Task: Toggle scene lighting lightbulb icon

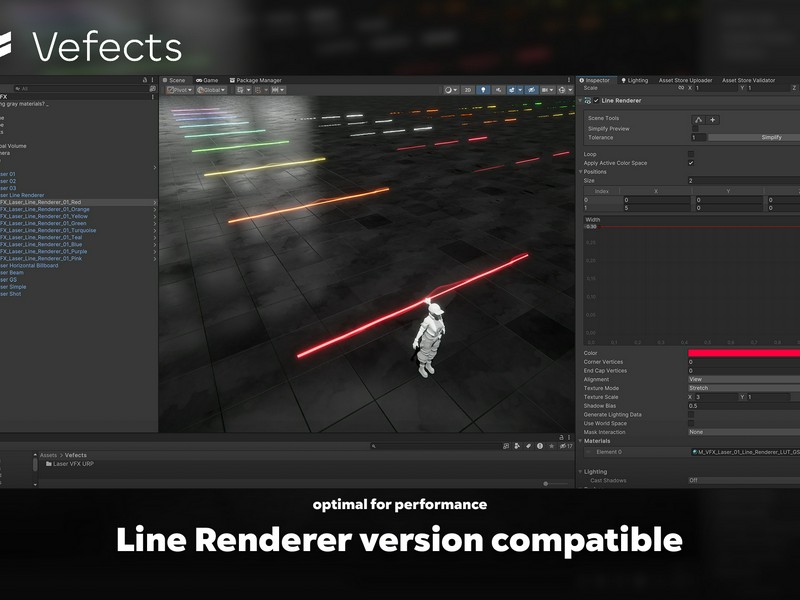Action: 483,90
